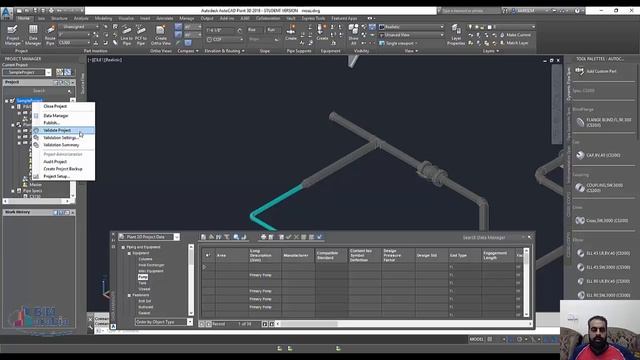Image resolution: width=640 pixels, height=360 pixels.
Task: Click the Data Manager horizontal scrollbar
Action: pyautogui.click(x=309, y=324)
